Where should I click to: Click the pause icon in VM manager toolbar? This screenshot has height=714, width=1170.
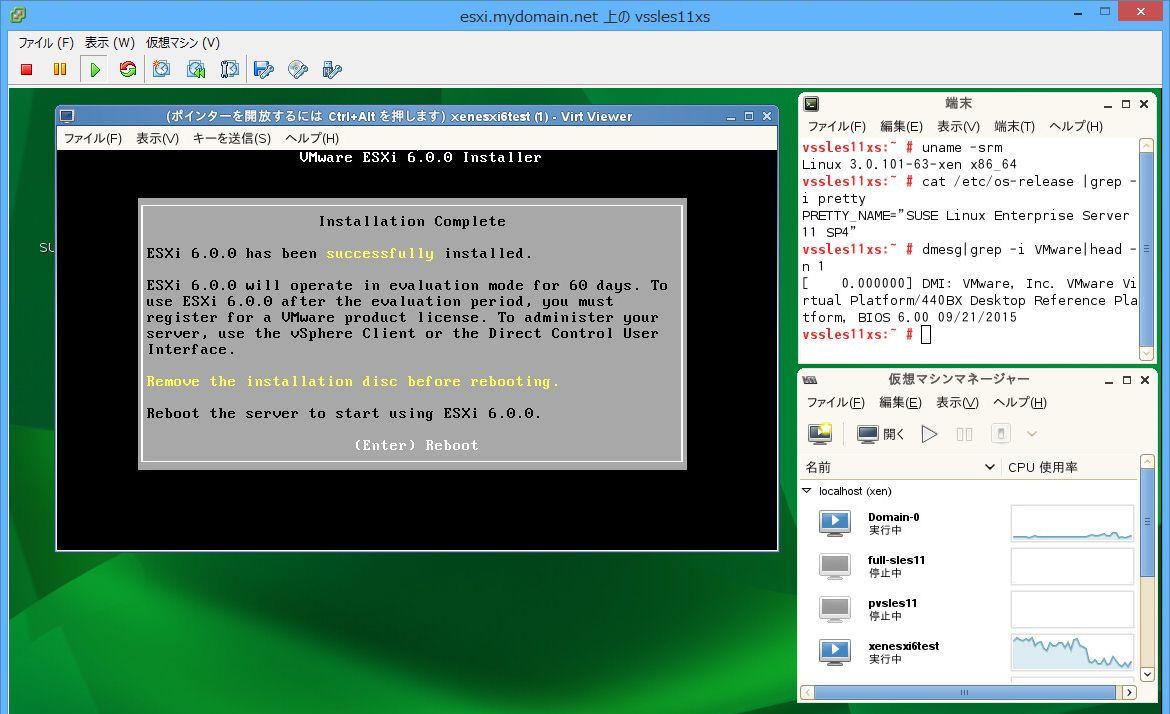[964, 433]
